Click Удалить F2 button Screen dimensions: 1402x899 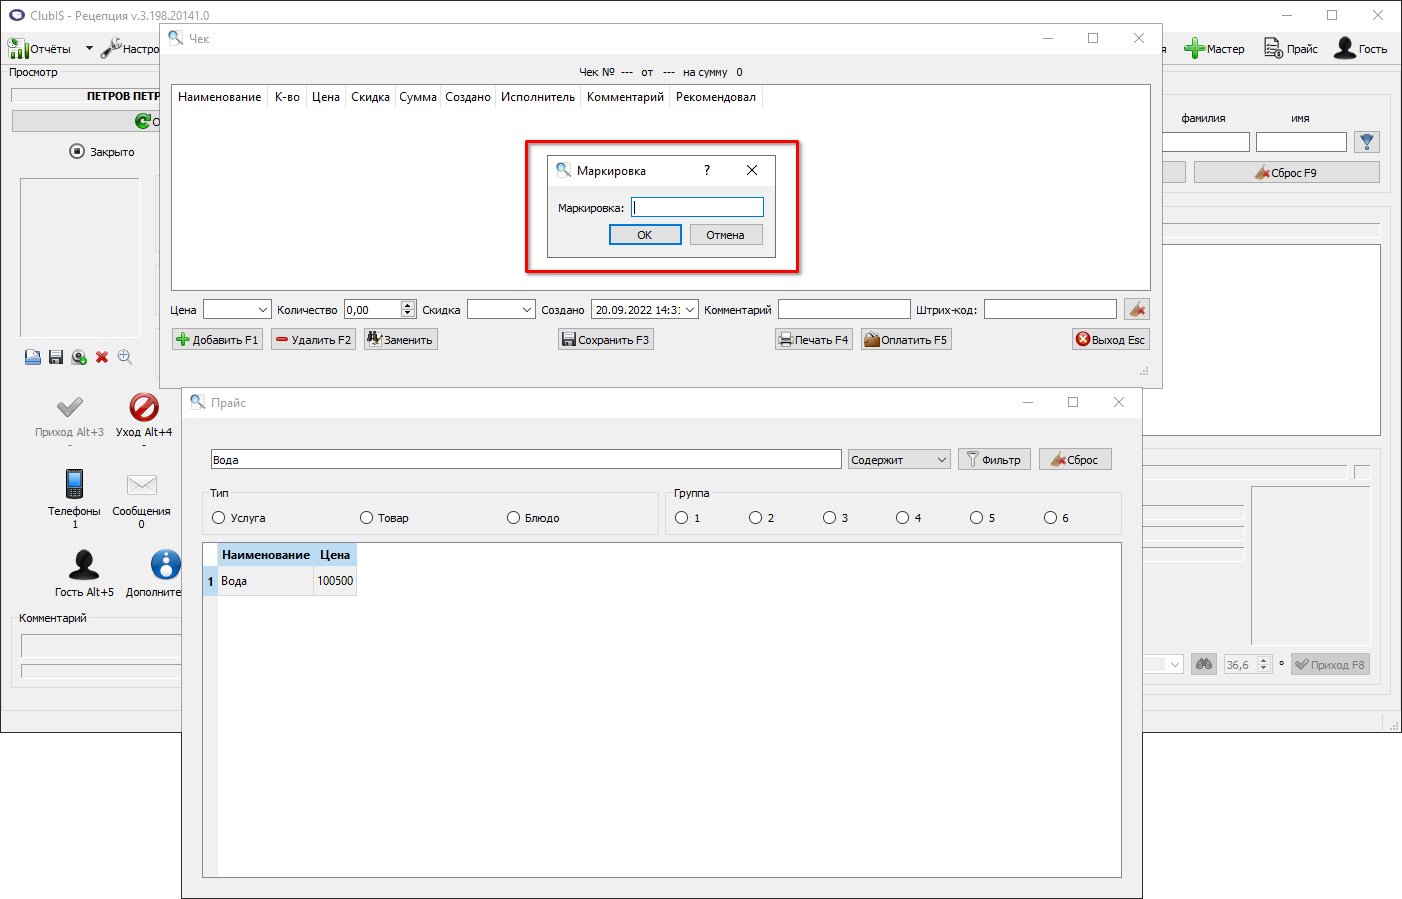pyautogui.click(x=313, y=340)
